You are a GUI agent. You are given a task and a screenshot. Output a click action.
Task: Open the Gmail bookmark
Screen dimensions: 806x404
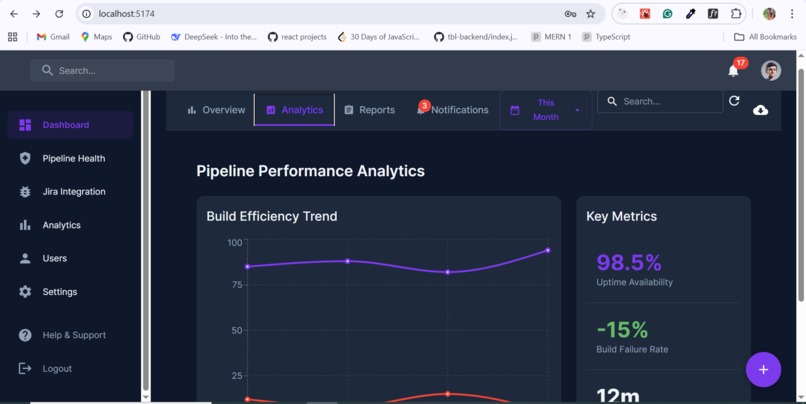(53, 36)
